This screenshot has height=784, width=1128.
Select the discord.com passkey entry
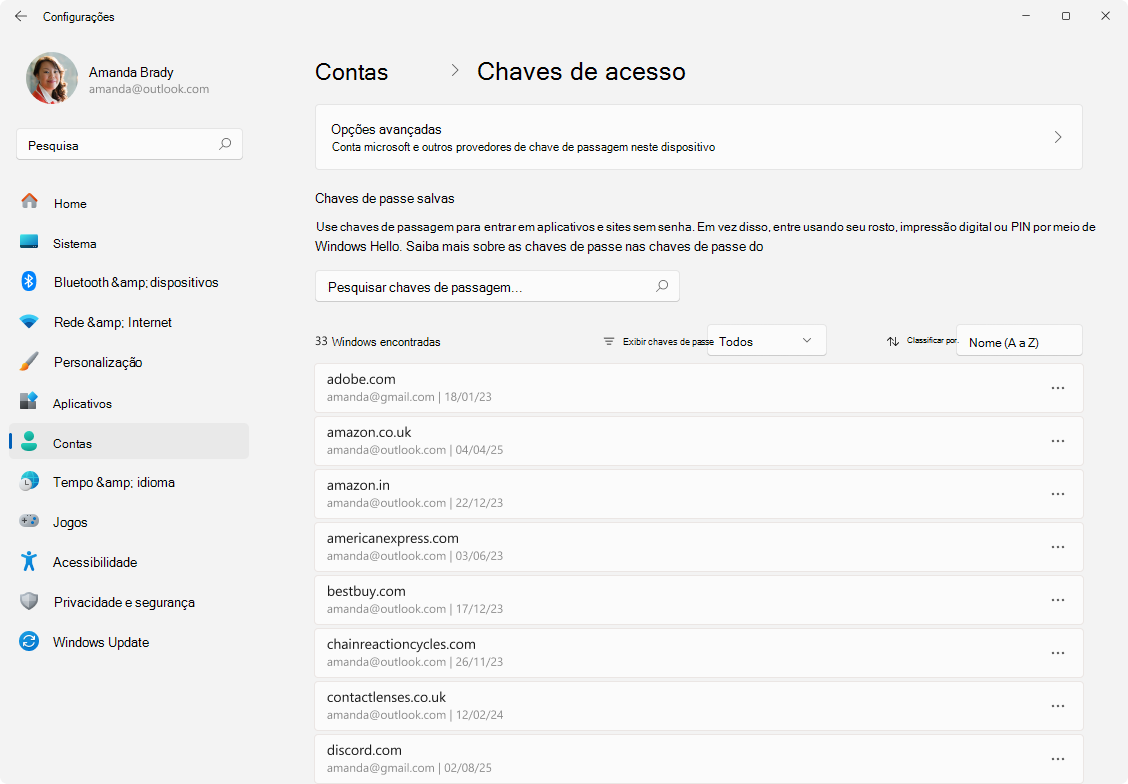699,759
